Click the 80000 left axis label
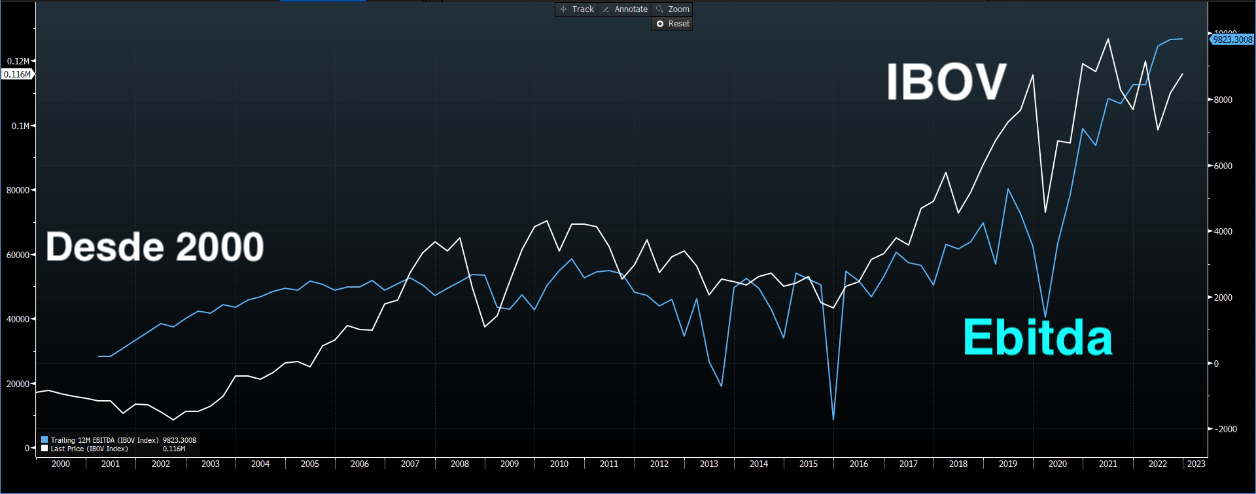 (x=20, y=190)
